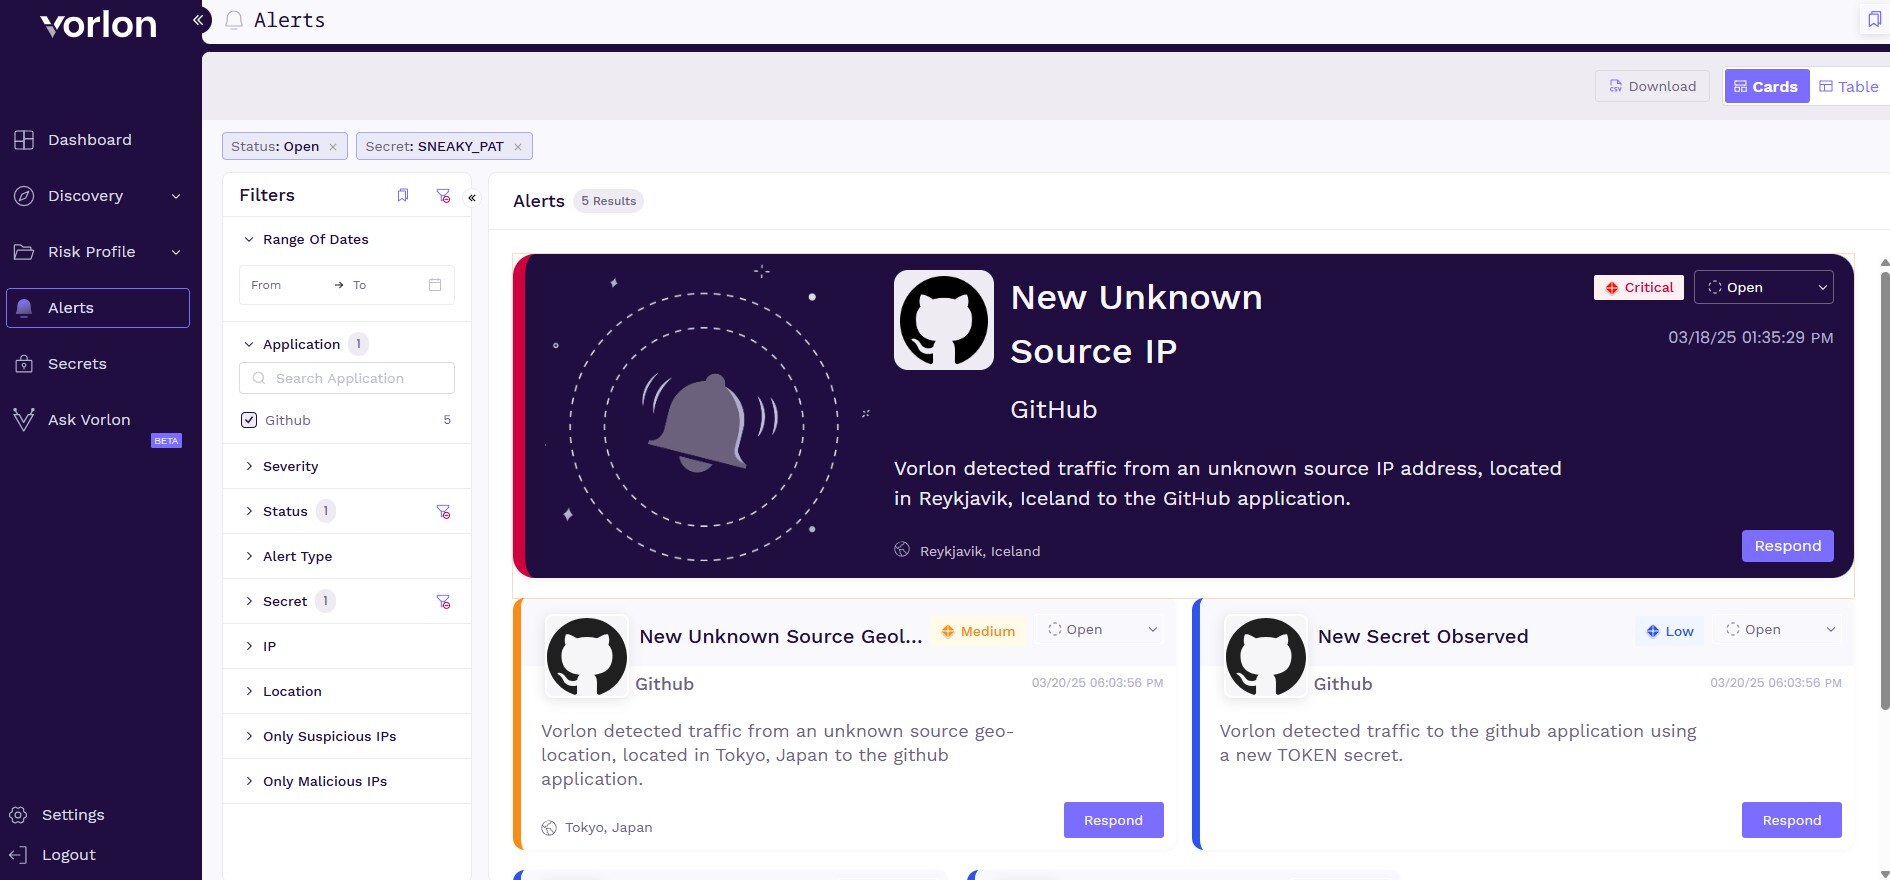Open Settings in the sidebar
The image size is (1890, 880).
pyautogui.click(x=72, y=815)
